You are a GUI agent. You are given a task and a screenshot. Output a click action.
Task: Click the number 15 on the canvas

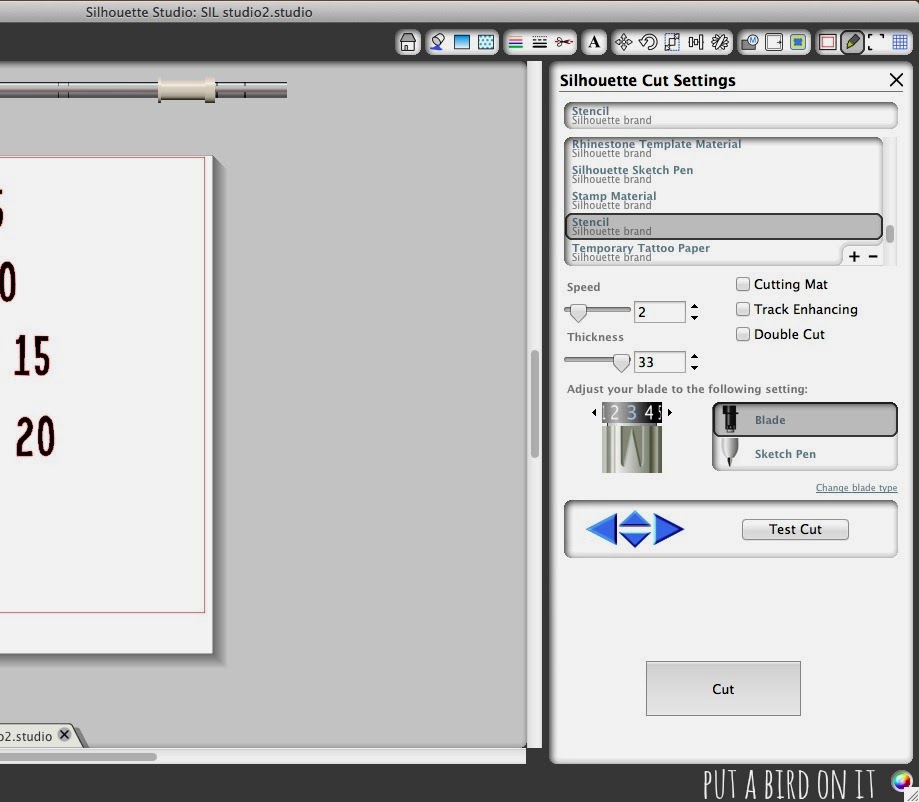click(x=32, y=355)
